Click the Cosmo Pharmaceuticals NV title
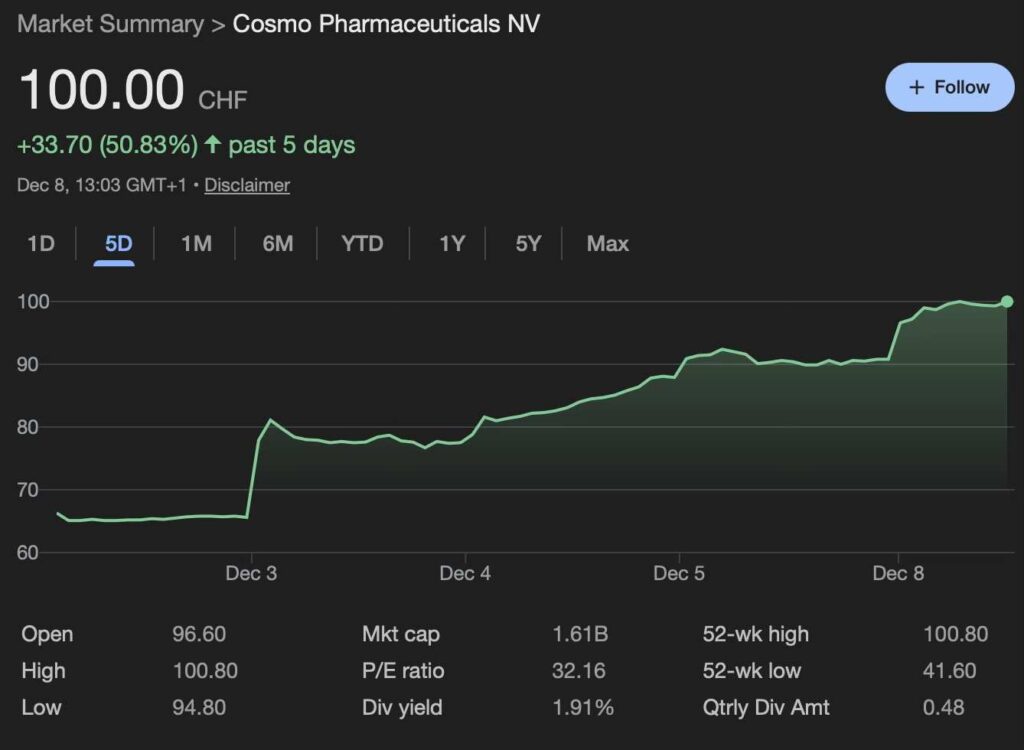 (386, 24)
